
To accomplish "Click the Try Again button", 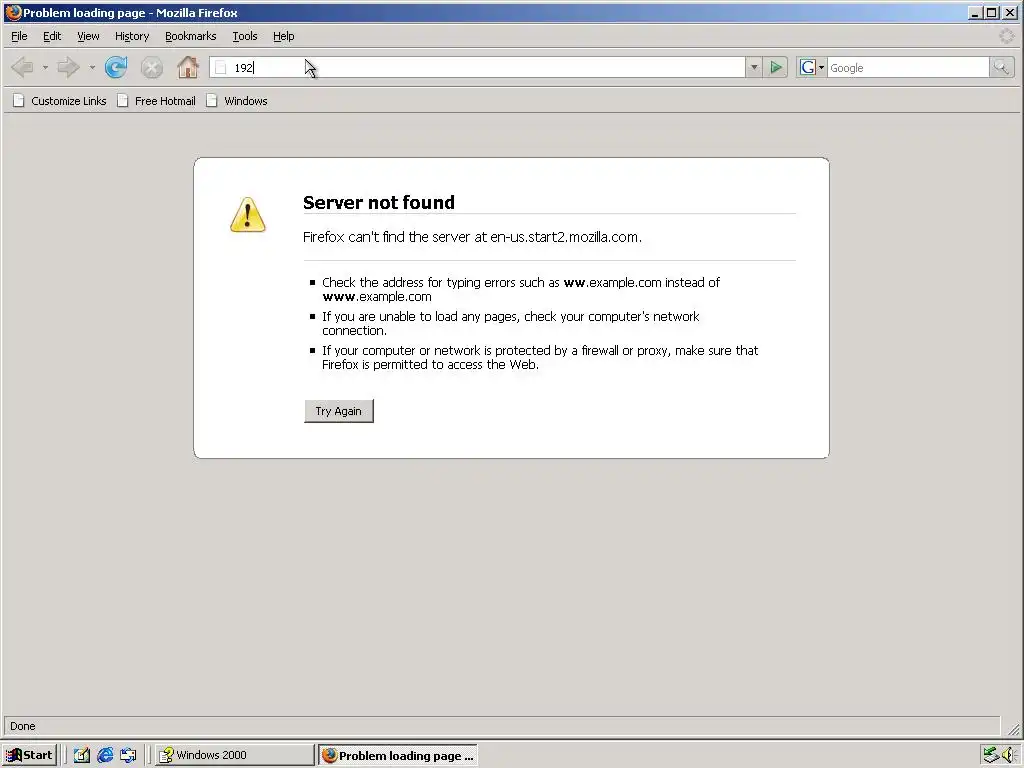I will coord(338,411).
